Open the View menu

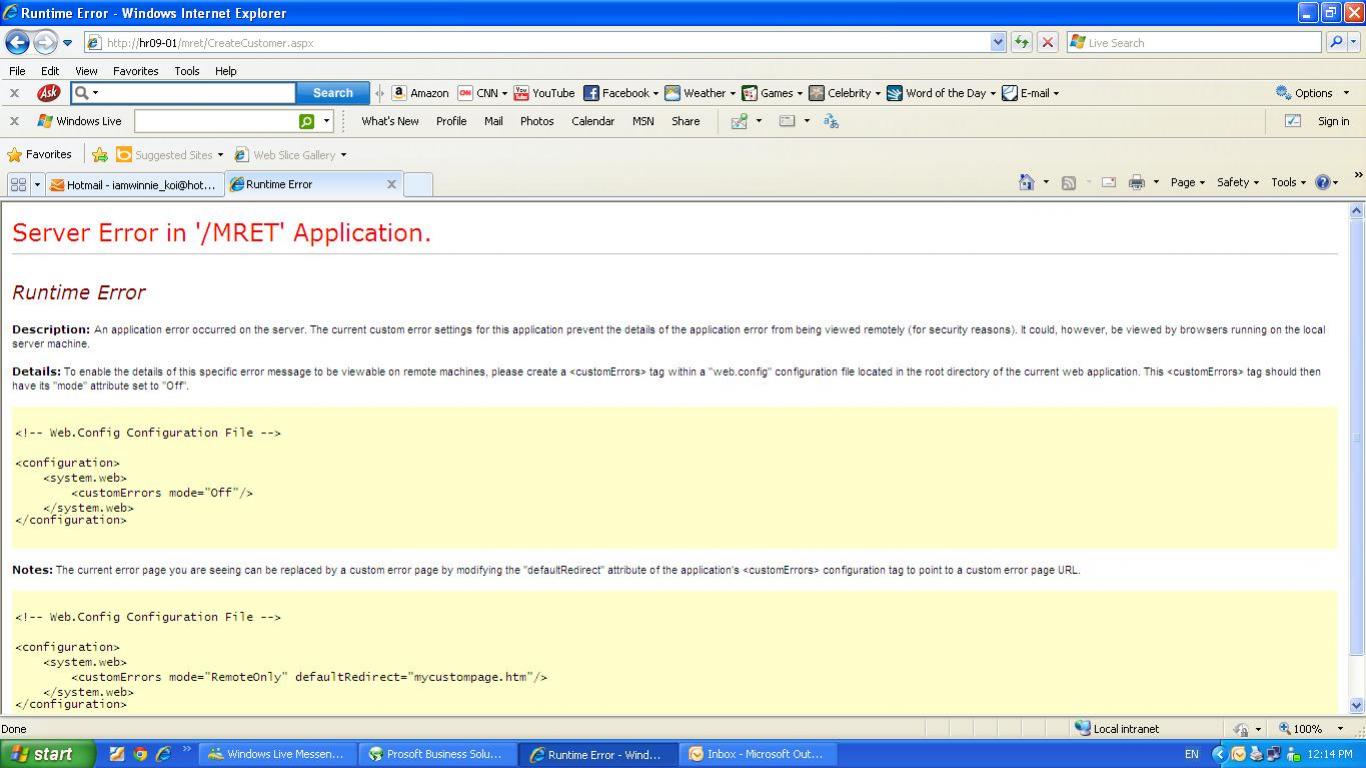(86, 71)
